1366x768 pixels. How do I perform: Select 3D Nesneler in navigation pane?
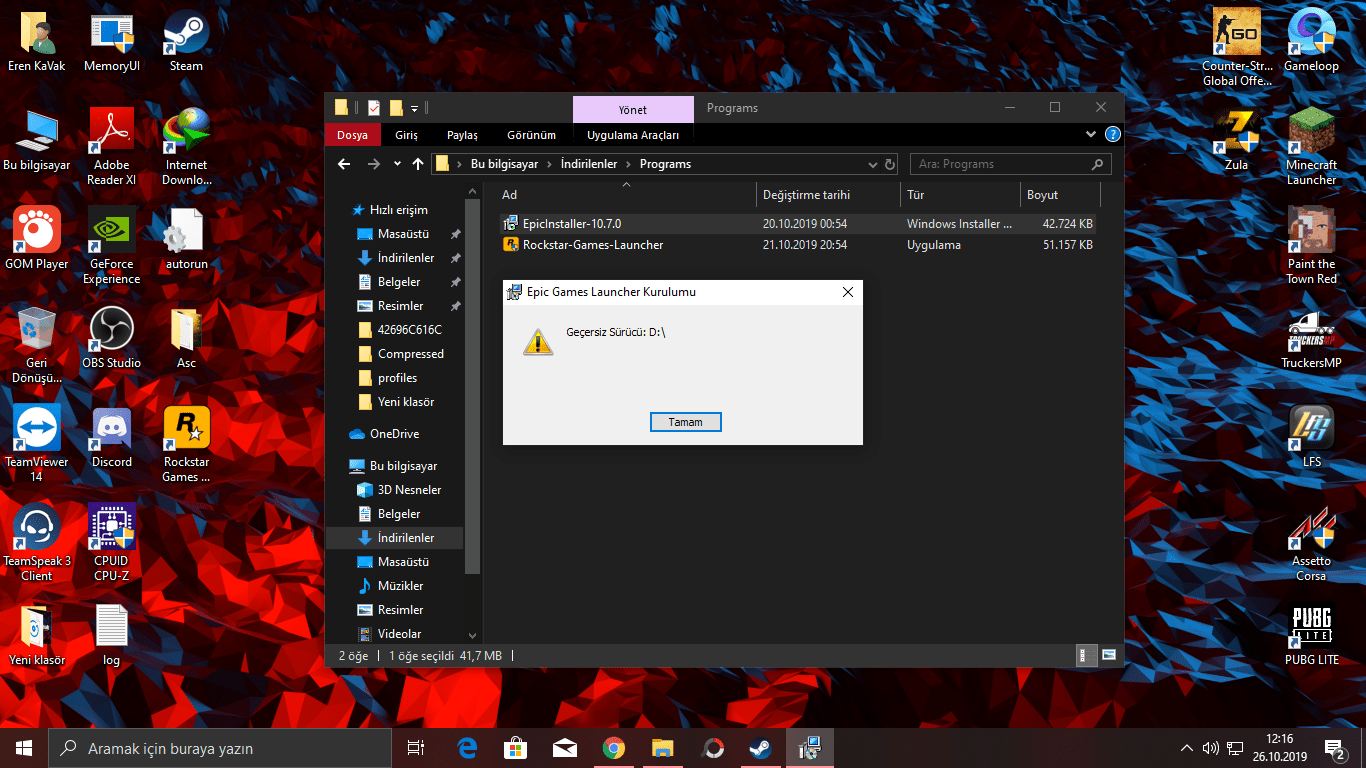pyautogui.click(x=409, y=490)
